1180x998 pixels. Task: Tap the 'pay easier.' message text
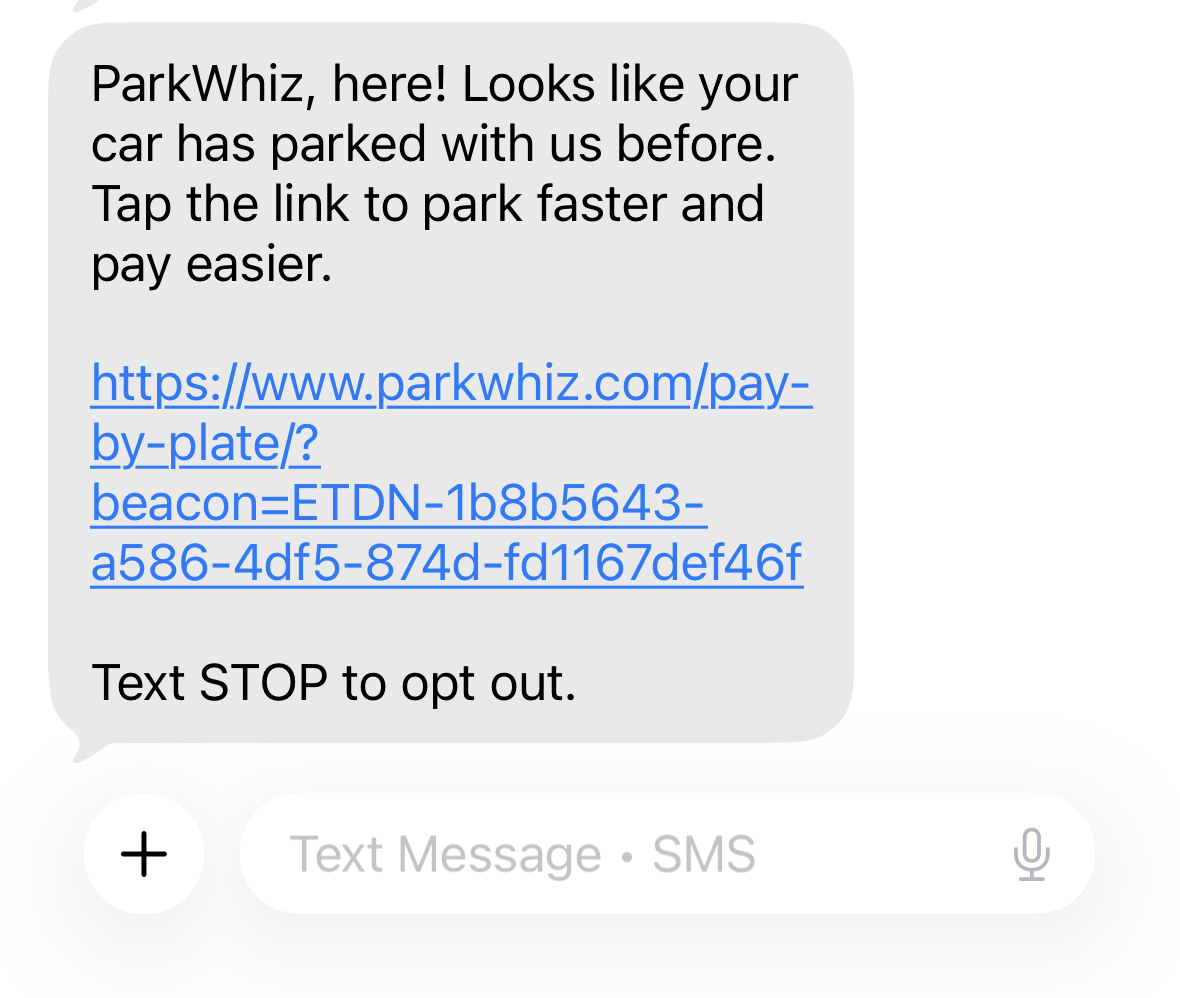(211, 264)
